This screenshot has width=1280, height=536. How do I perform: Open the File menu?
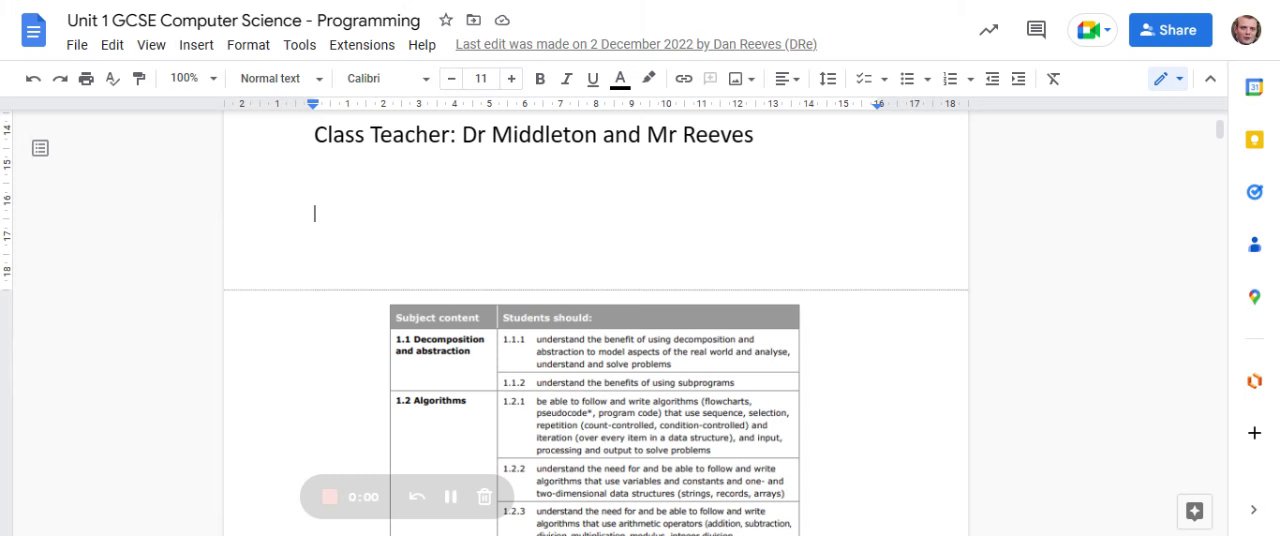tap(77, 45)
